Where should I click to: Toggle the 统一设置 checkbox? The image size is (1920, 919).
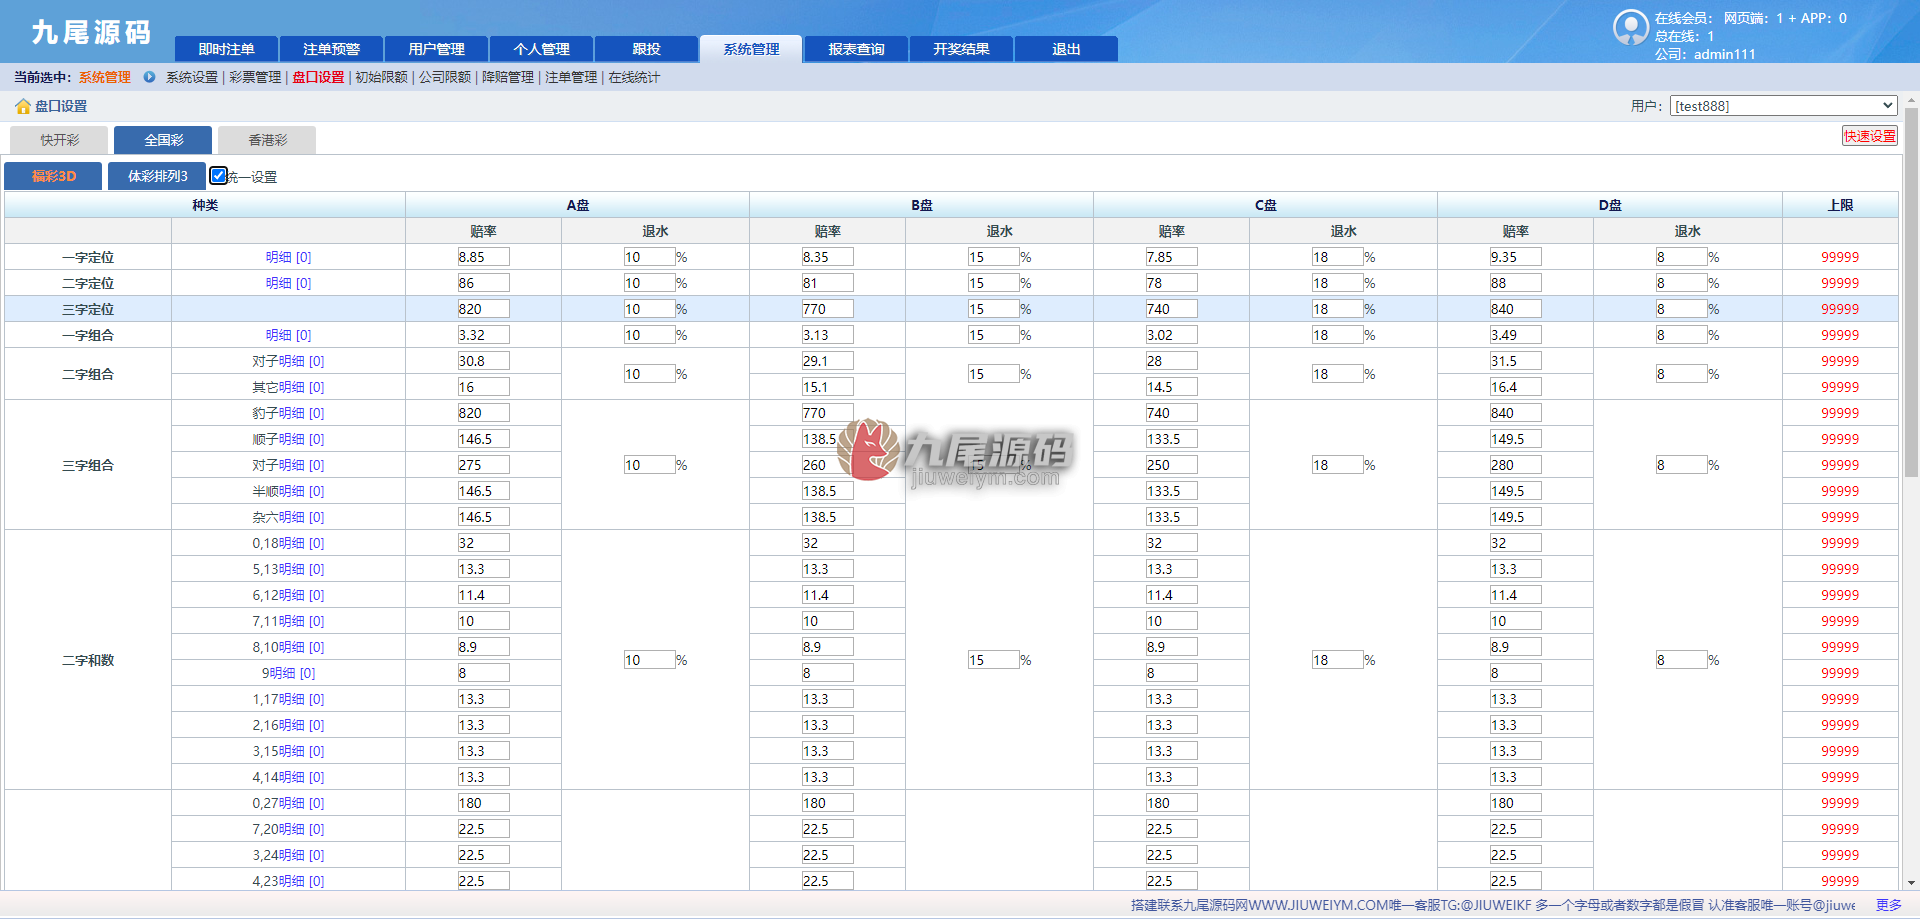218,176
